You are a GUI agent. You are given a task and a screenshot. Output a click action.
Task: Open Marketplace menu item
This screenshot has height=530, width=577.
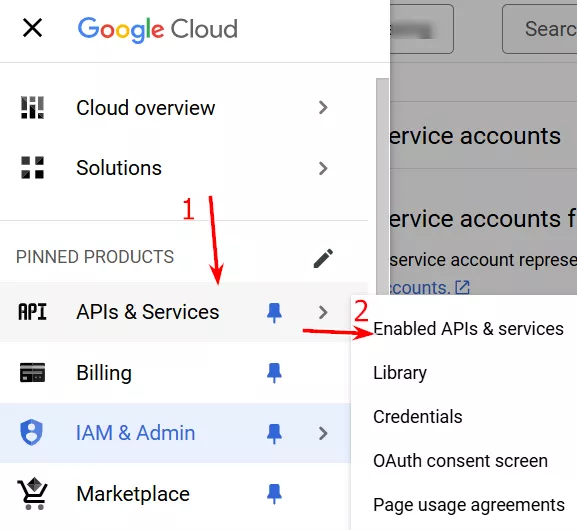175,494
